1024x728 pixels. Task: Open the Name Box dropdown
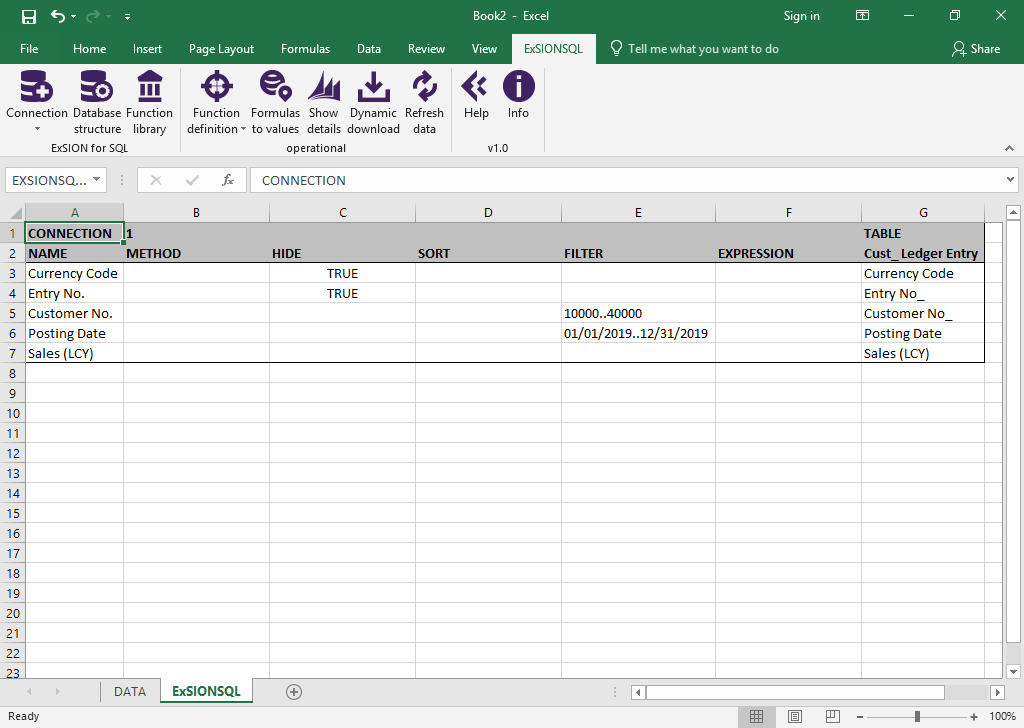click(x=97, y=180)
